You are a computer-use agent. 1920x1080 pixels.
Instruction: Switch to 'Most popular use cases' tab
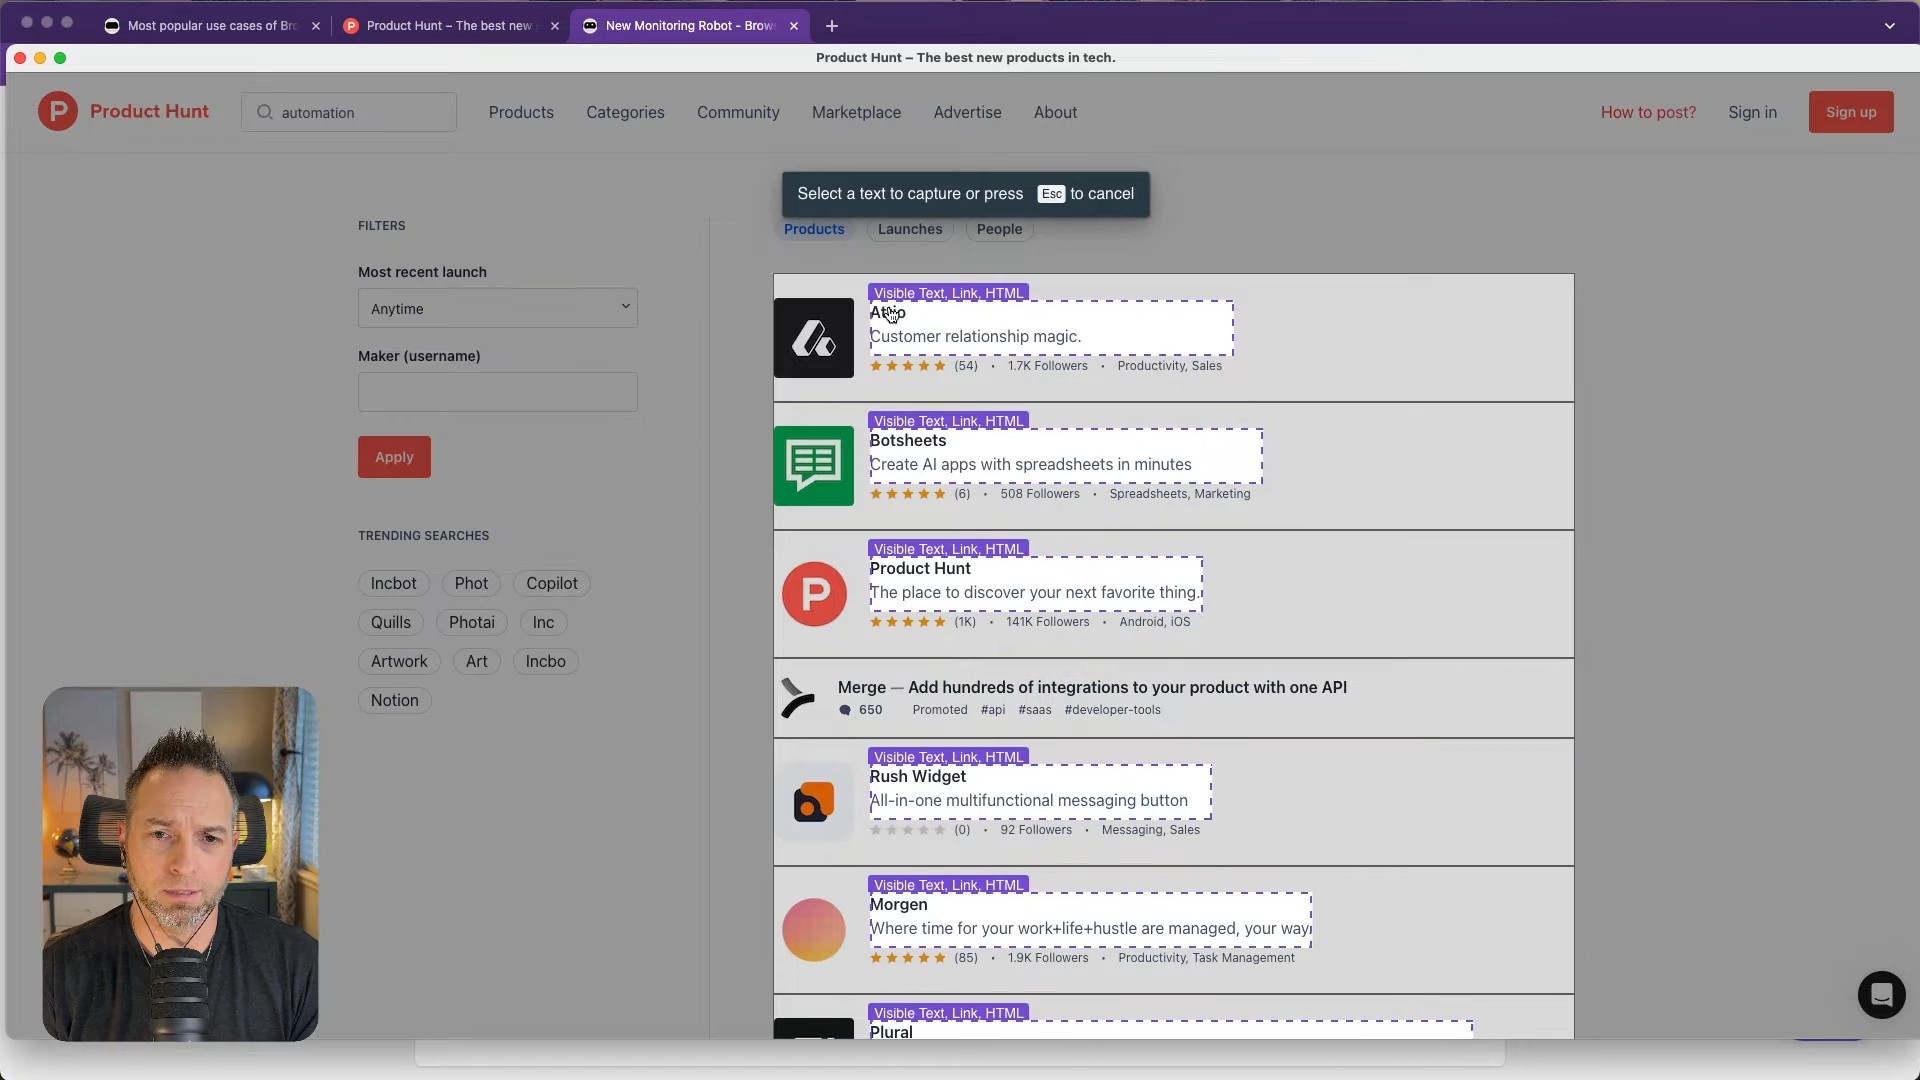click(x=212, y=26)
